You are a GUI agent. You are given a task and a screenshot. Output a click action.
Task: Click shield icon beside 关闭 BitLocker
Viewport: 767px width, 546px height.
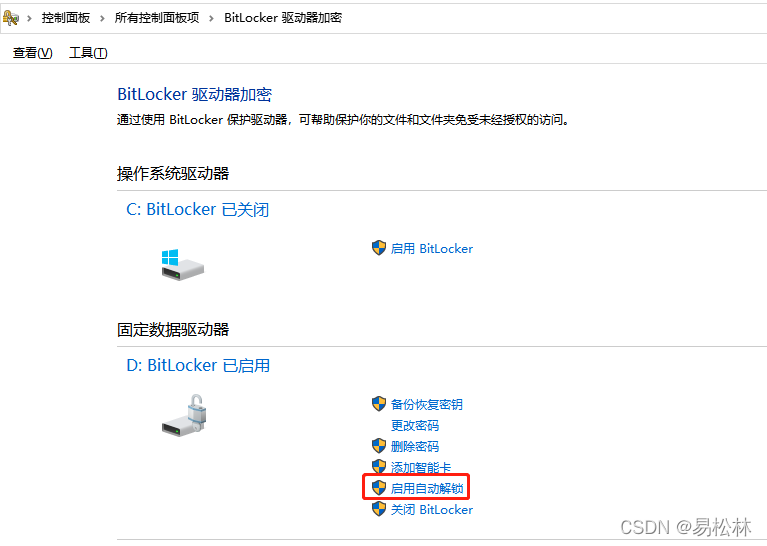(379, 509)
